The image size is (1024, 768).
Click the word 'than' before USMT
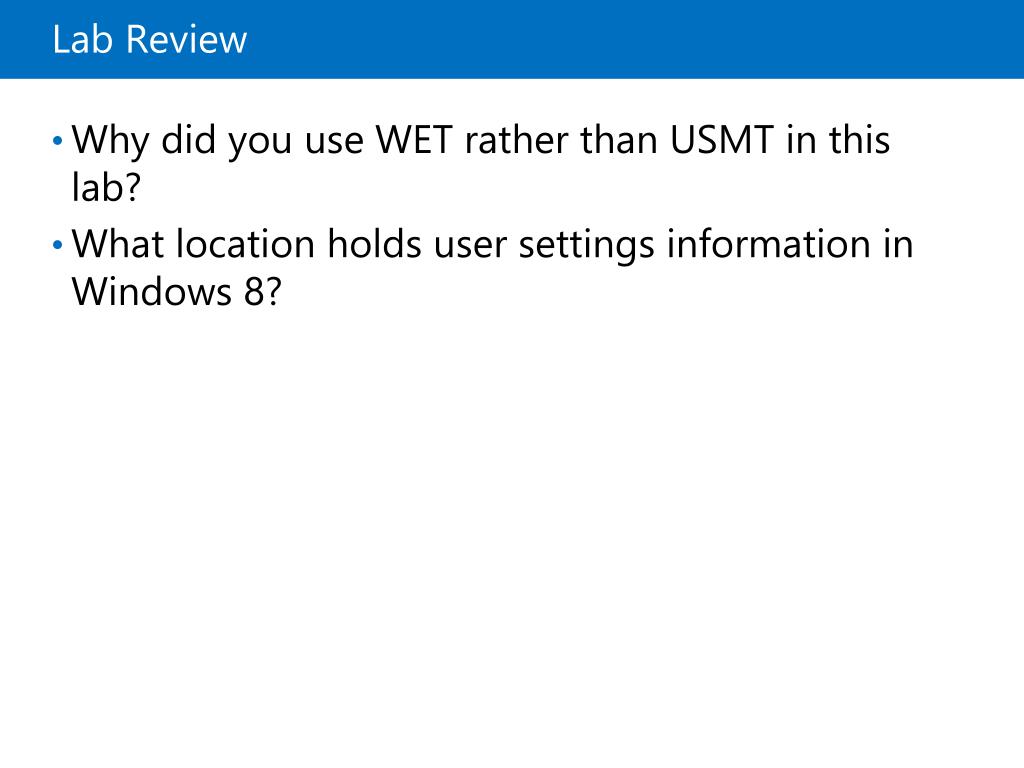618,140
